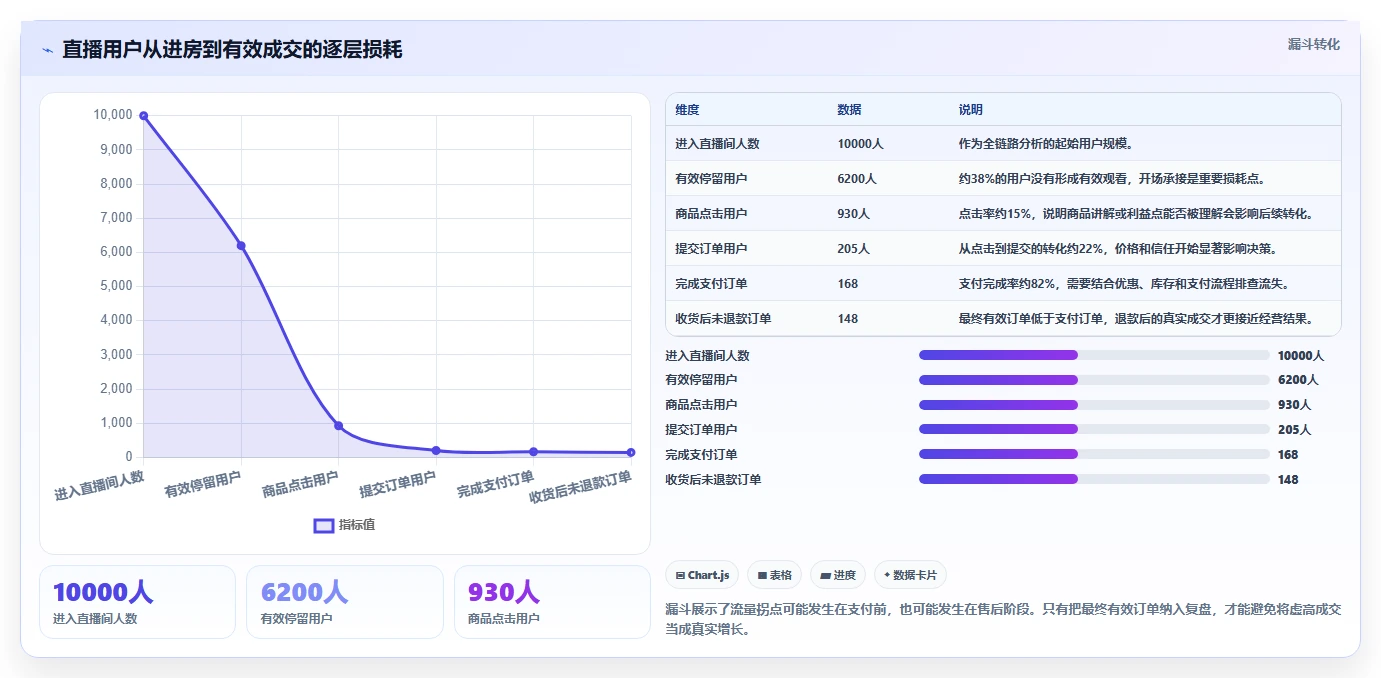Click the note '作为全链路分析的起始用户规模。'
This screenshot has width=1381, height=678.
coord(1045,144)
